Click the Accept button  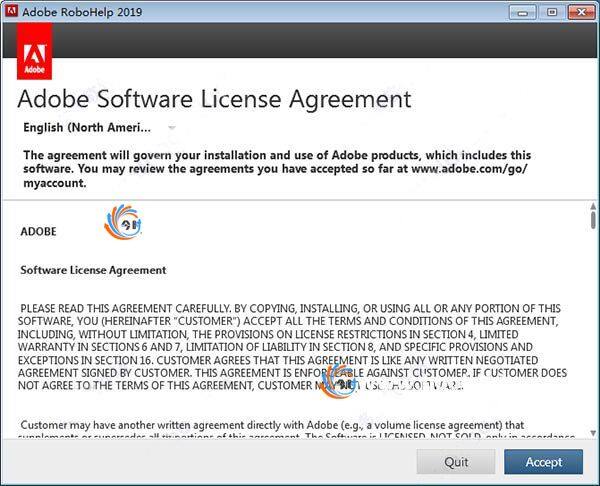coord(543,462)
